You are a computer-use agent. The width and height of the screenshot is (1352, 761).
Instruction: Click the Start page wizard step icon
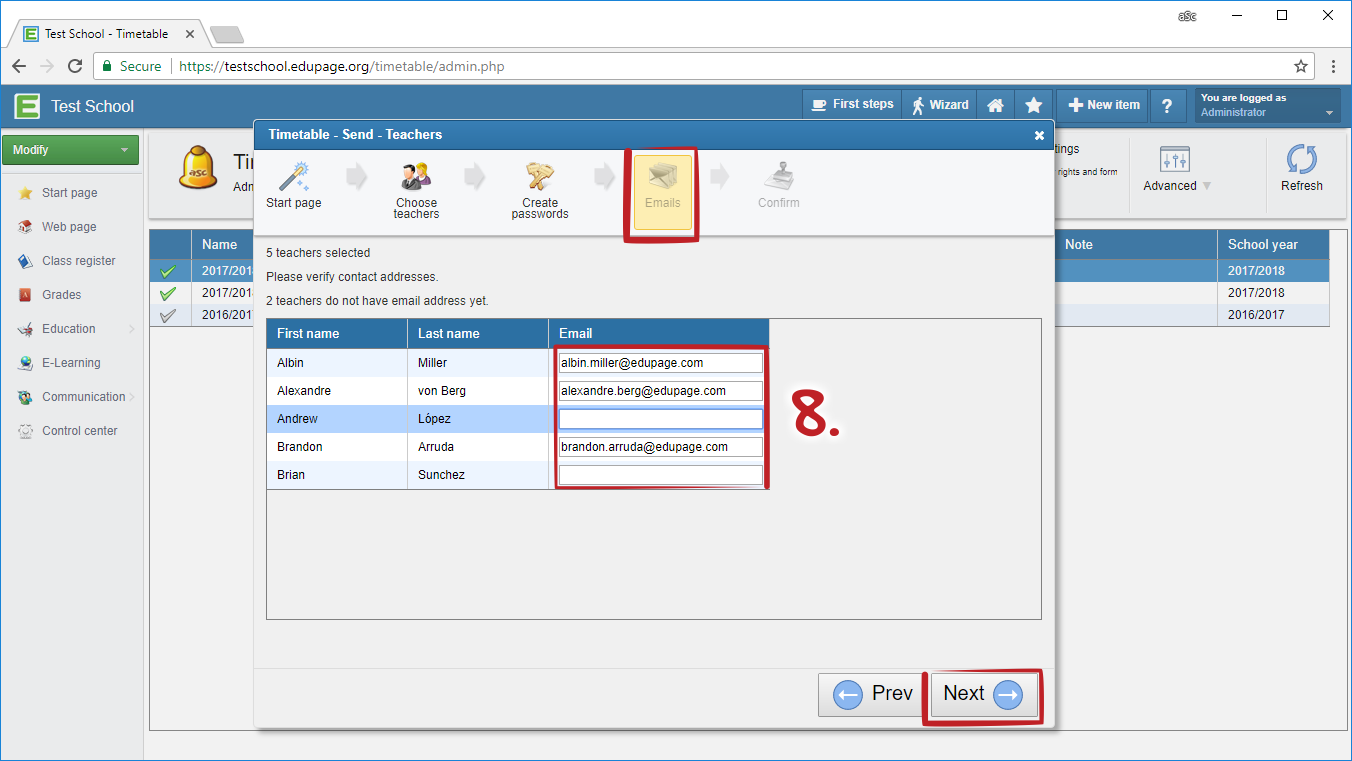pos(294,178)
